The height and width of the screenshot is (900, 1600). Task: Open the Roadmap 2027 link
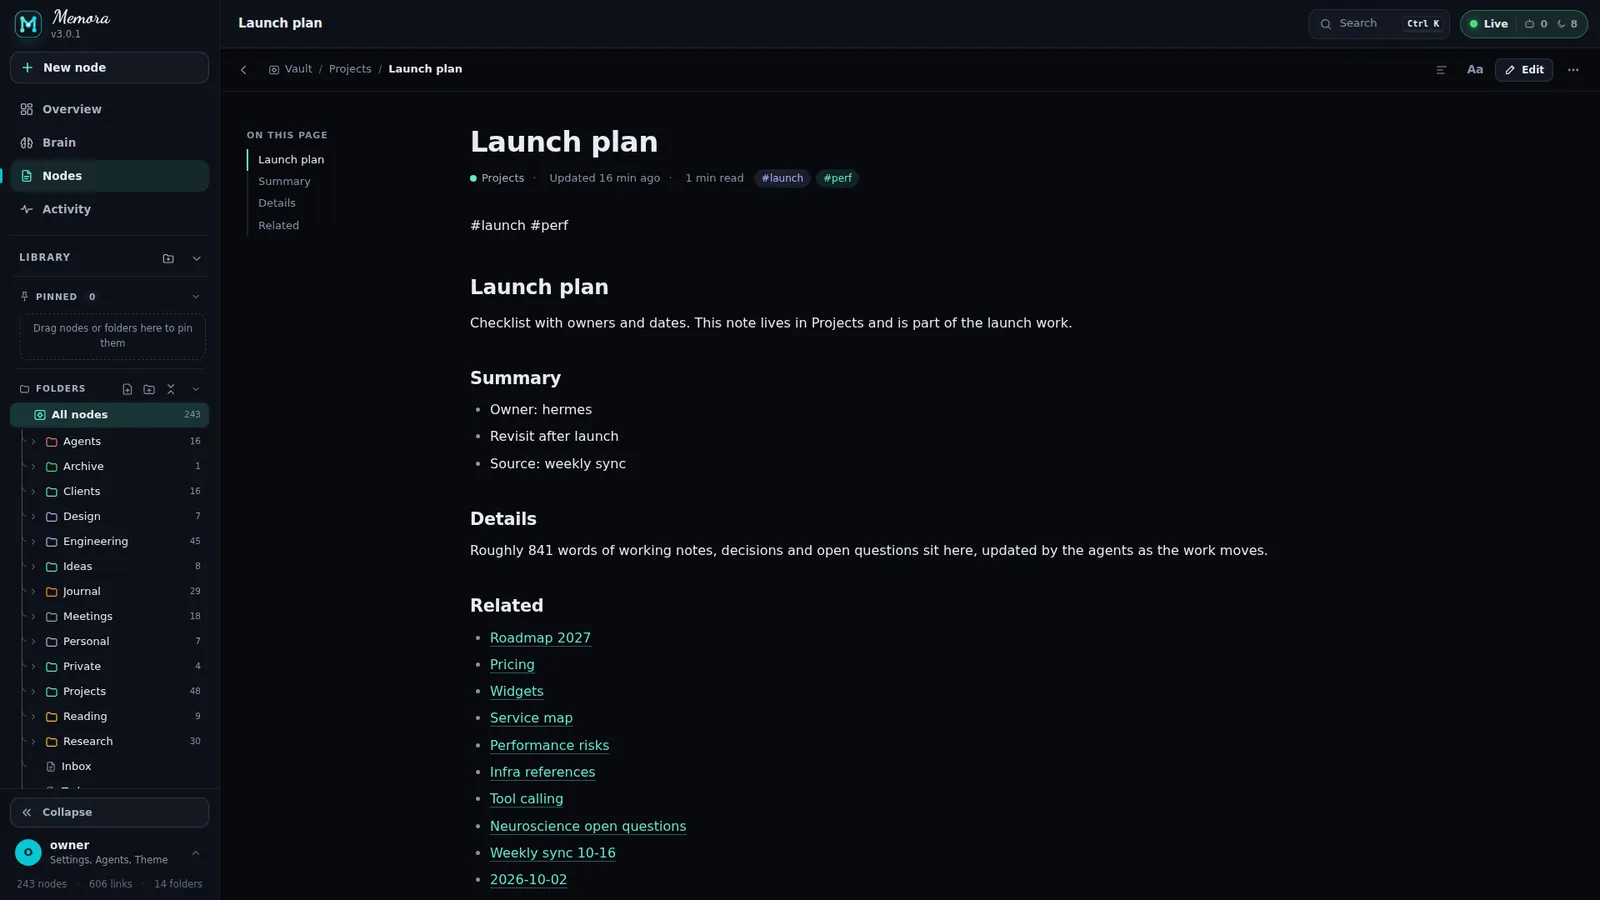540,638
